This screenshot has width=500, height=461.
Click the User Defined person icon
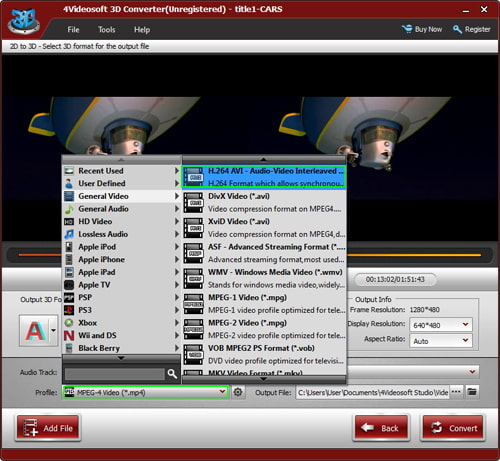pos(69,183)
